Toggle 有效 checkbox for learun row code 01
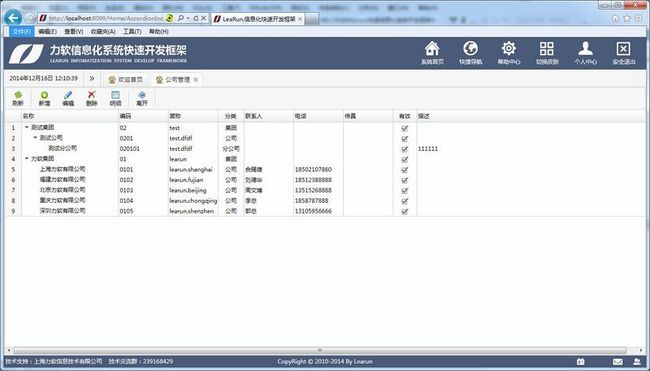This screenshot has width=650, height=371. [x=405, y=160]
